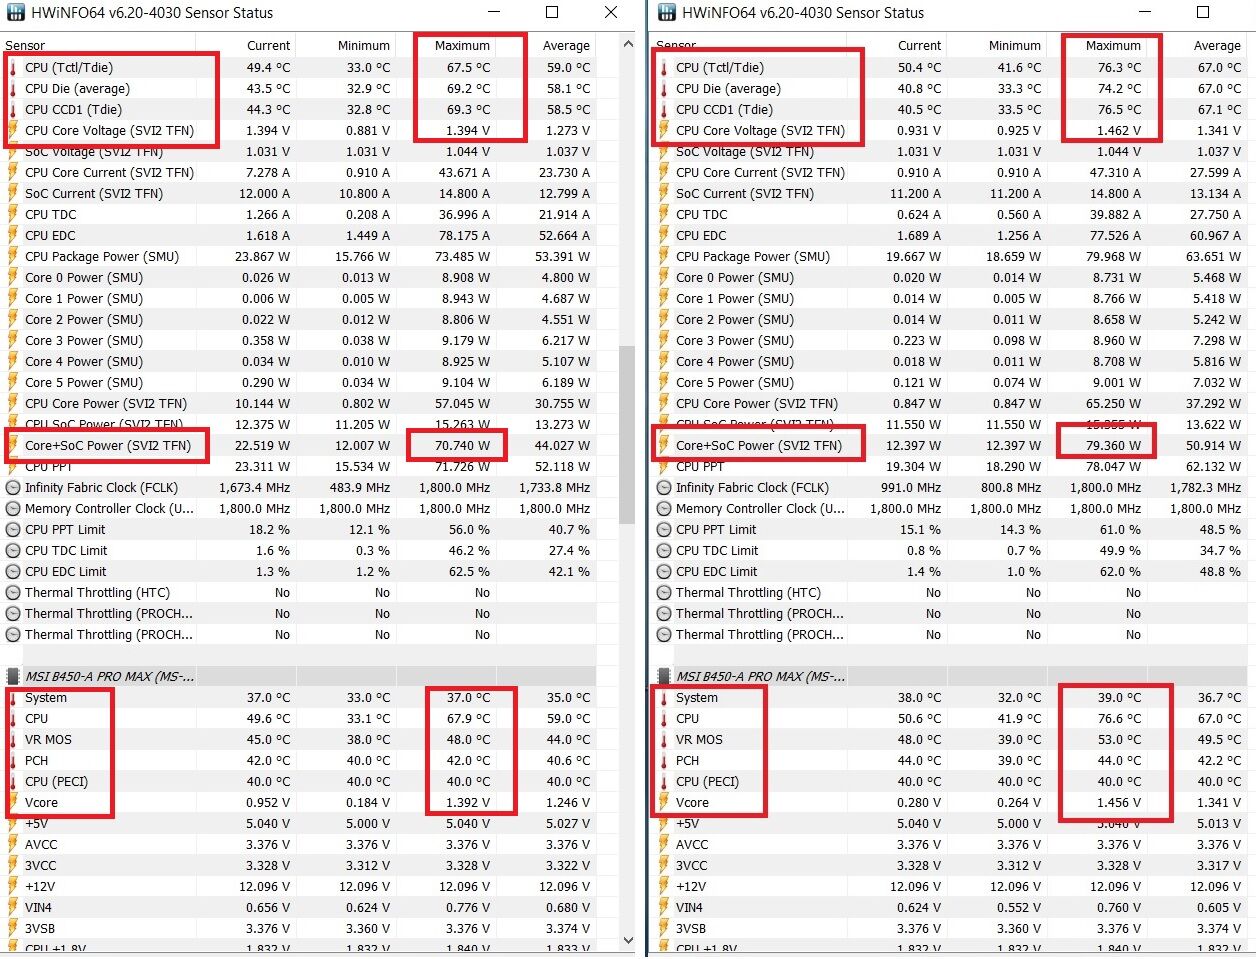Click lightning icon of CPU EDC in left window
Screen dimensions: 1256x959
[13, 236]
